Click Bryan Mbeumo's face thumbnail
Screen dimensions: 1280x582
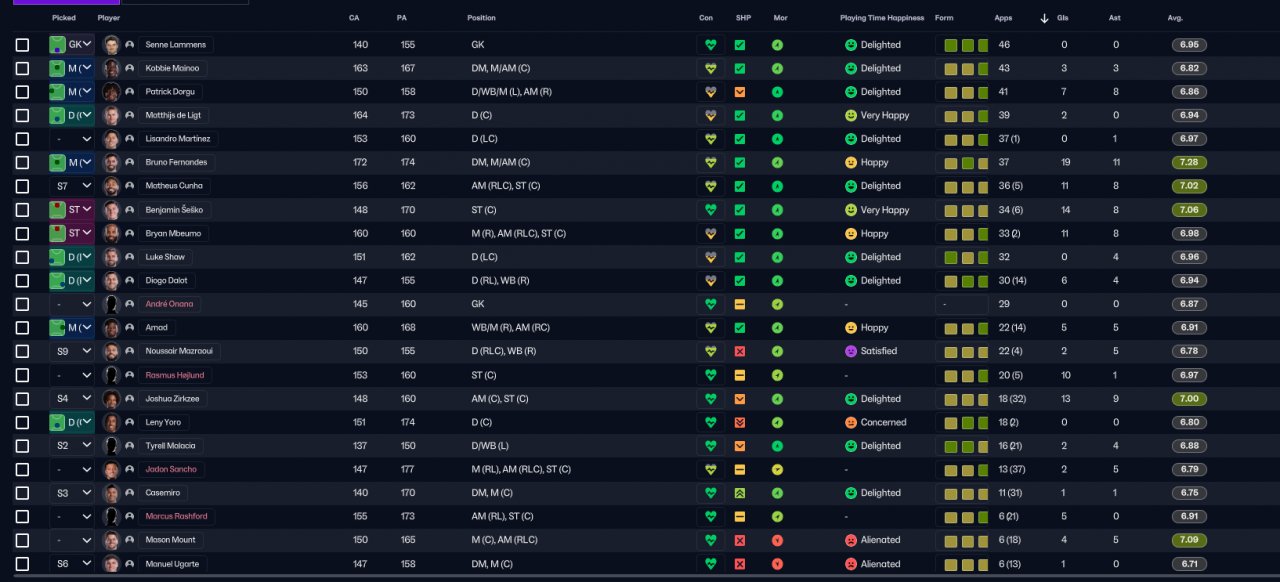111,233
